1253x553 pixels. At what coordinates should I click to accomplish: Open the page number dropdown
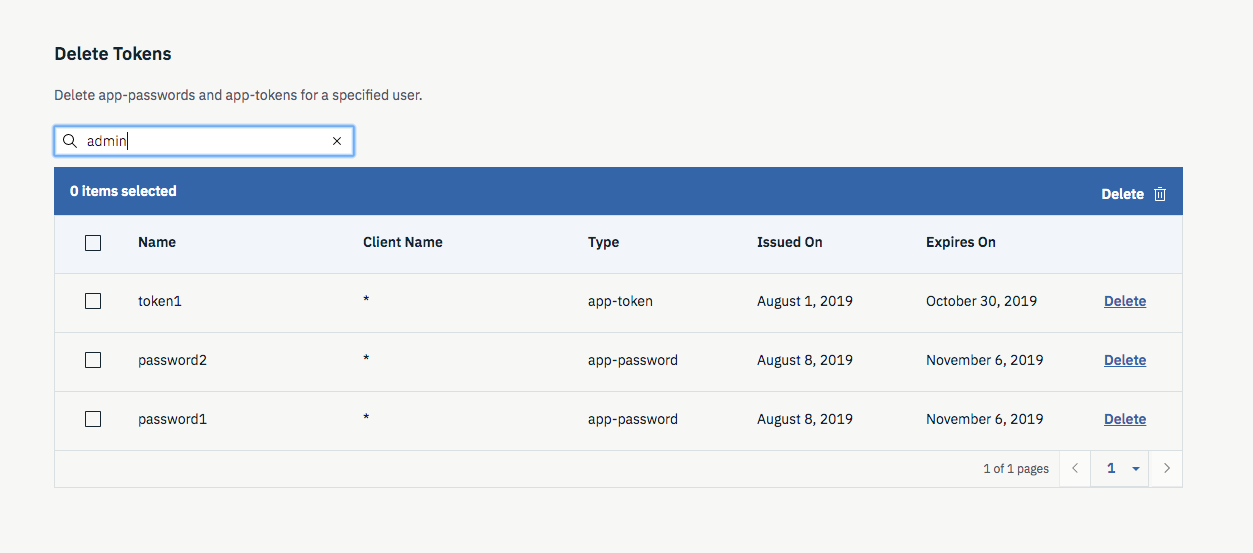pos(1123,468)
